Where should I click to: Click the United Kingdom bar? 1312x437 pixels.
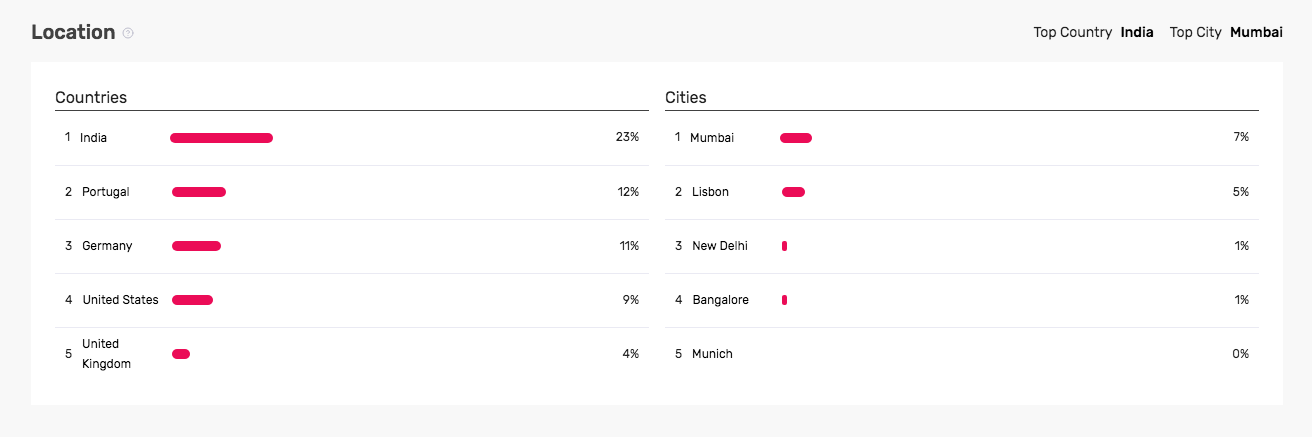tap(181, 354)
